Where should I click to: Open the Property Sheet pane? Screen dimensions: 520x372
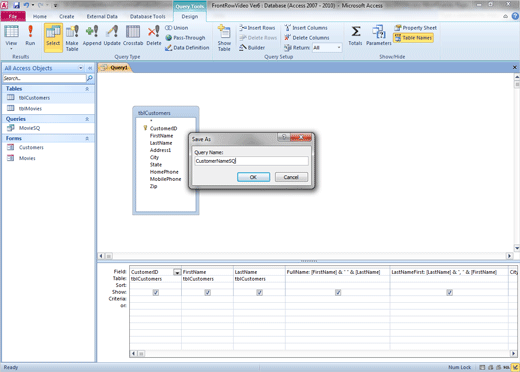click(x=415, y=28)
